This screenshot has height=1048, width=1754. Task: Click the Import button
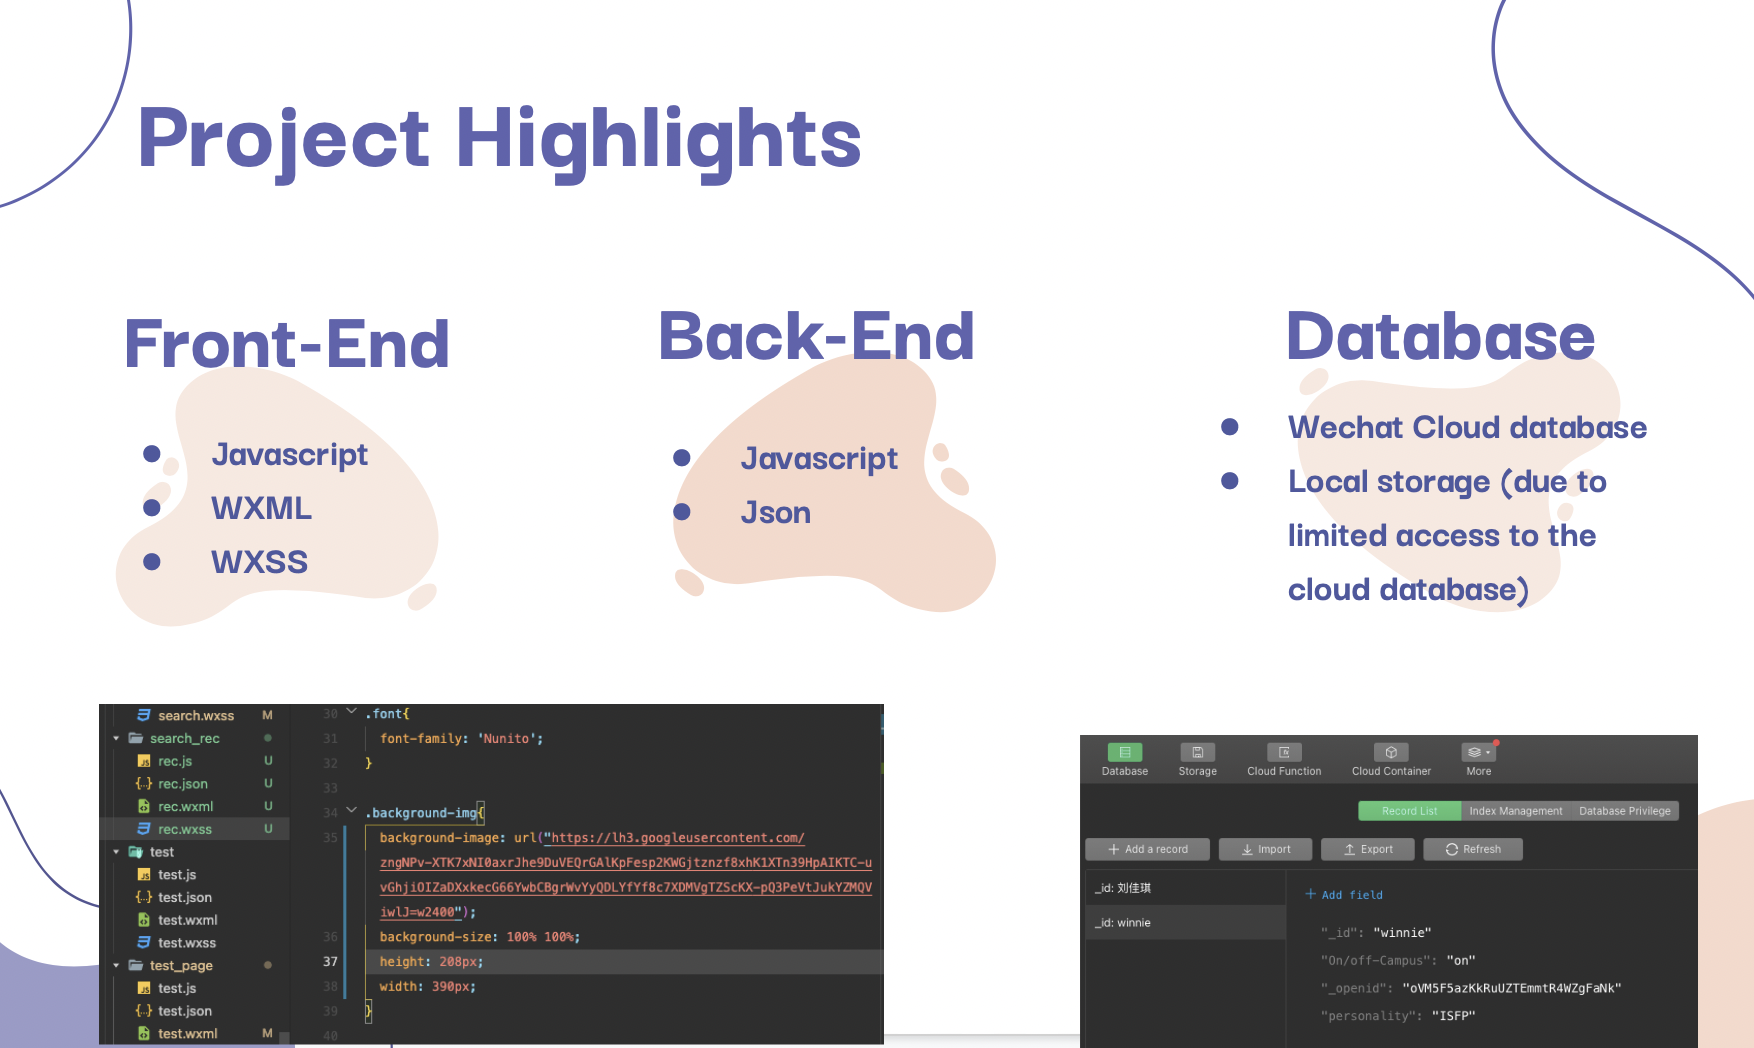1265,849
